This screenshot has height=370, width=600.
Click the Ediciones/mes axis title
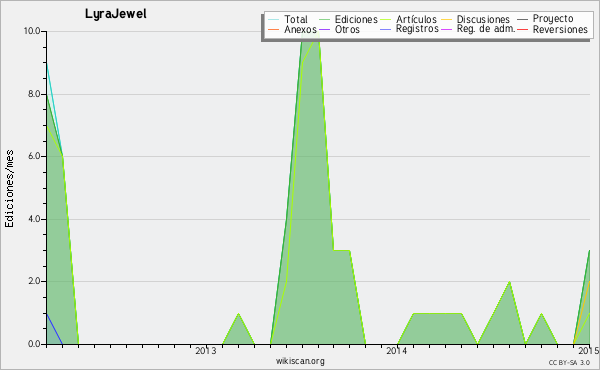[9, 189]
